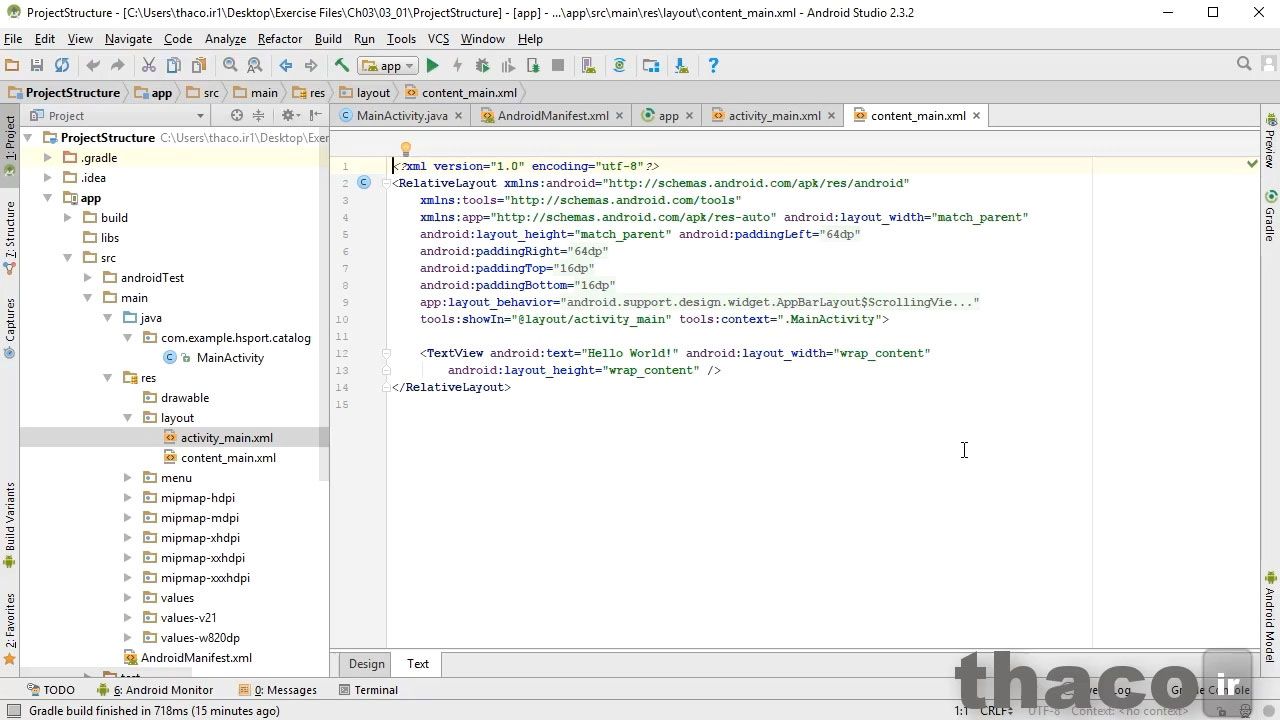Click the Undo arrow icon
Viewport: 1280px width, 720px height.
coord(93,65)
